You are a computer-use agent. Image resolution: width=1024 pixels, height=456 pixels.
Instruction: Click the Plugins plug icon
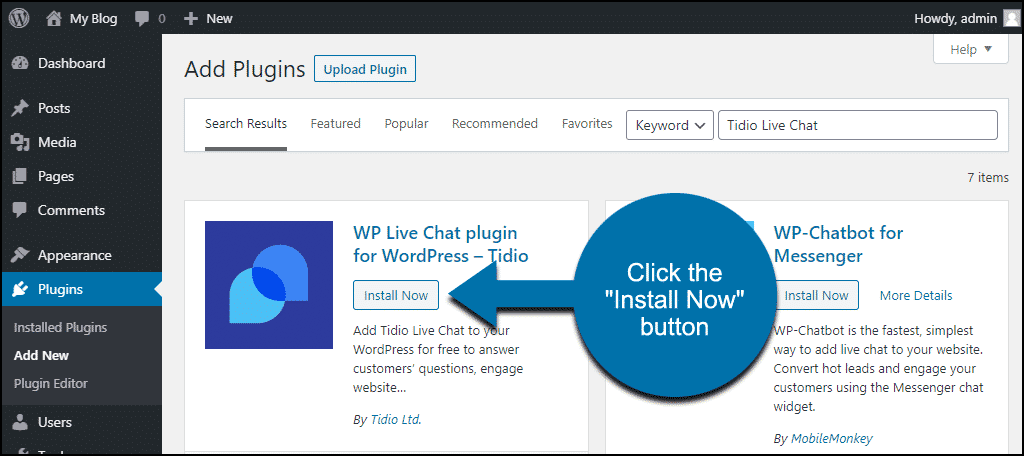click(x=20, y=289)
